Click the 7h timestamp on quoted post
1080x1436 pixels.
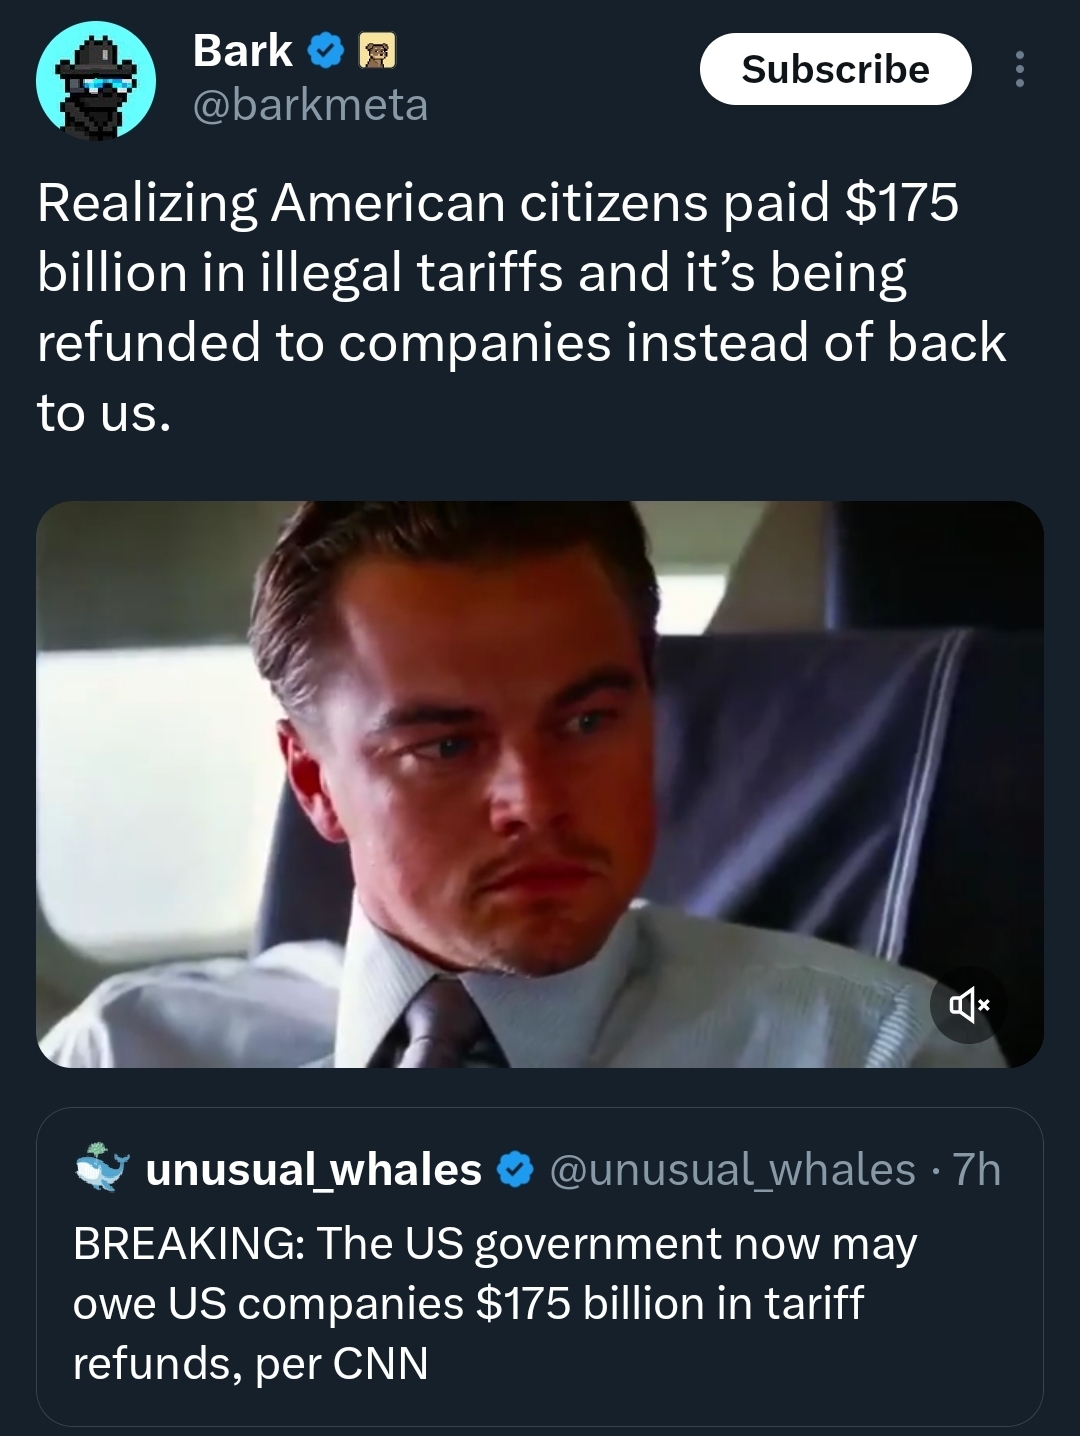(x=976, y=1169)
